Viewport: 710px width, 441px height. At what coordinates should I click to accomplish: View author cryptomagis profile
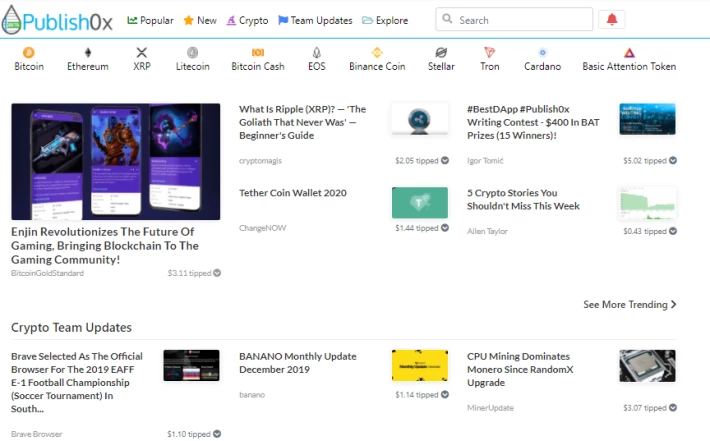click(260, 161)
